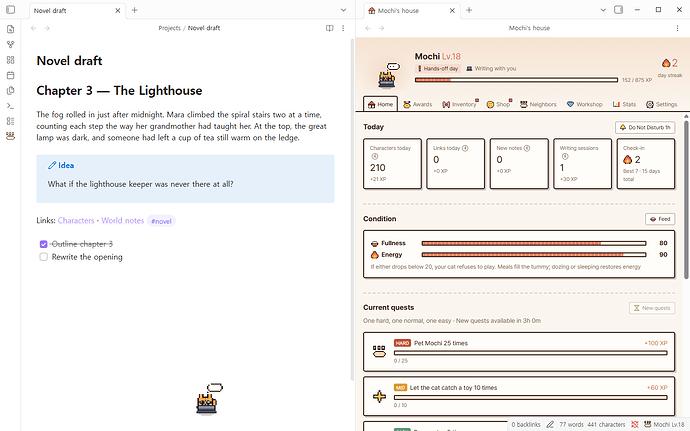Click the Fullness bar
690x431 pixels.
point(534,243)
